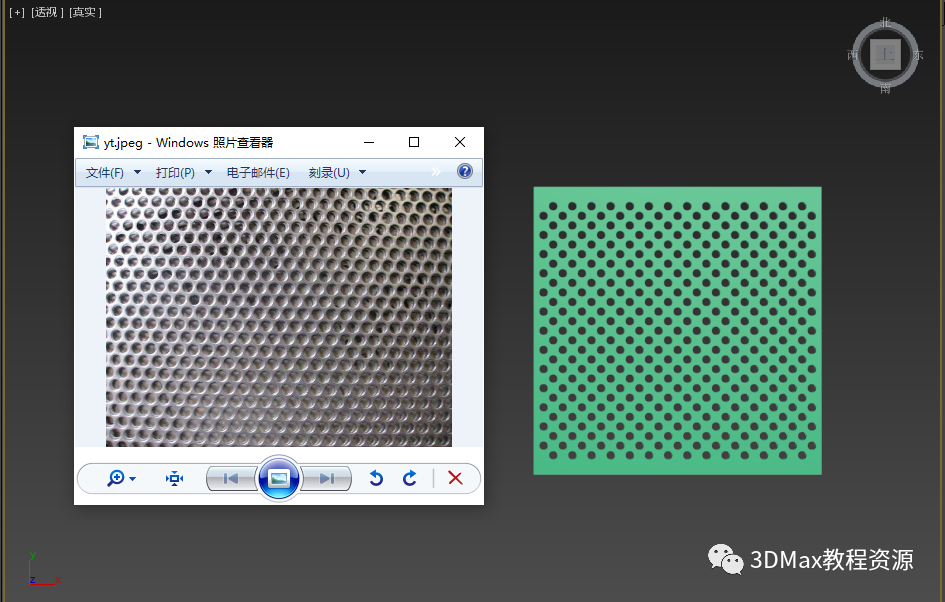Image resolution: width=945 pixels, height=602 pixels.
Task: Expand the zoom magnifier dropdown arrow
Action: click(x=133, y=479)
